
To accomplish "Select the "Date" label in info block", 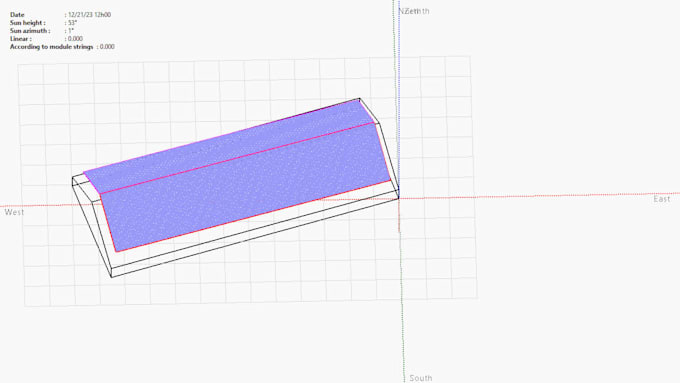I will point(17,15).
